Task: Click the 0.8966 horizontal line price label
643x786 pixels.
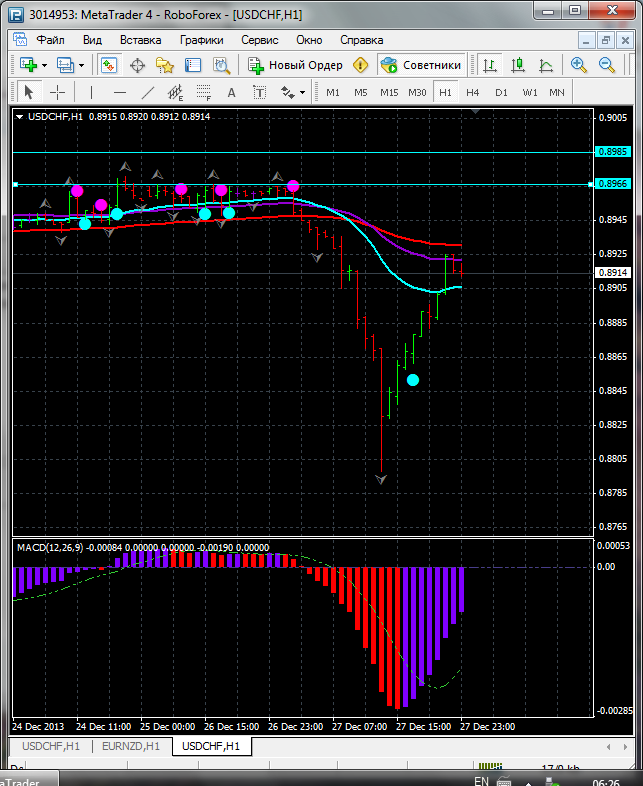Action: pyautogui.click(x=611, y=184)
